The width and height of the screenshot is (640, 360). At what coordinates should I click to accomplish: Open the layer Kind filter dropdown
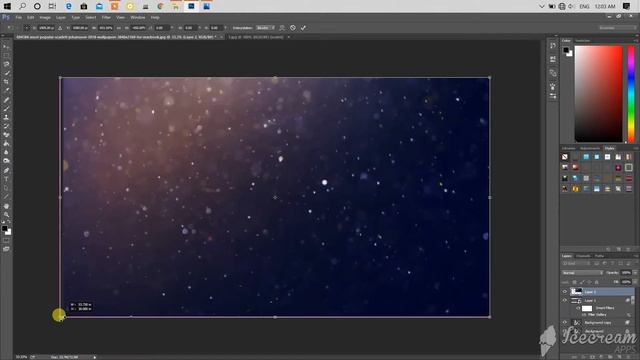pyautogui.click(x=576, y=264)
